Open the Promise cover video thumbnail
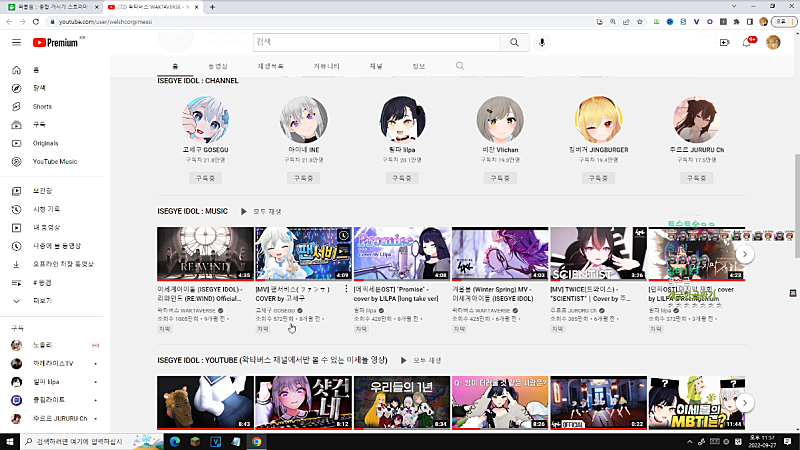The height and width of the screenshot is (450, 800). (x=402, y=254)
